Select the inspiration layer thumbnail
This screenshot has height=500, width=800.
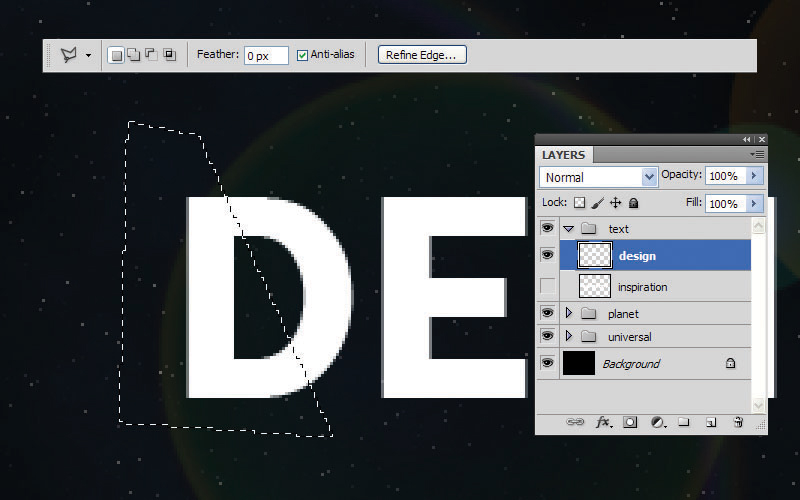click(595, 286)
